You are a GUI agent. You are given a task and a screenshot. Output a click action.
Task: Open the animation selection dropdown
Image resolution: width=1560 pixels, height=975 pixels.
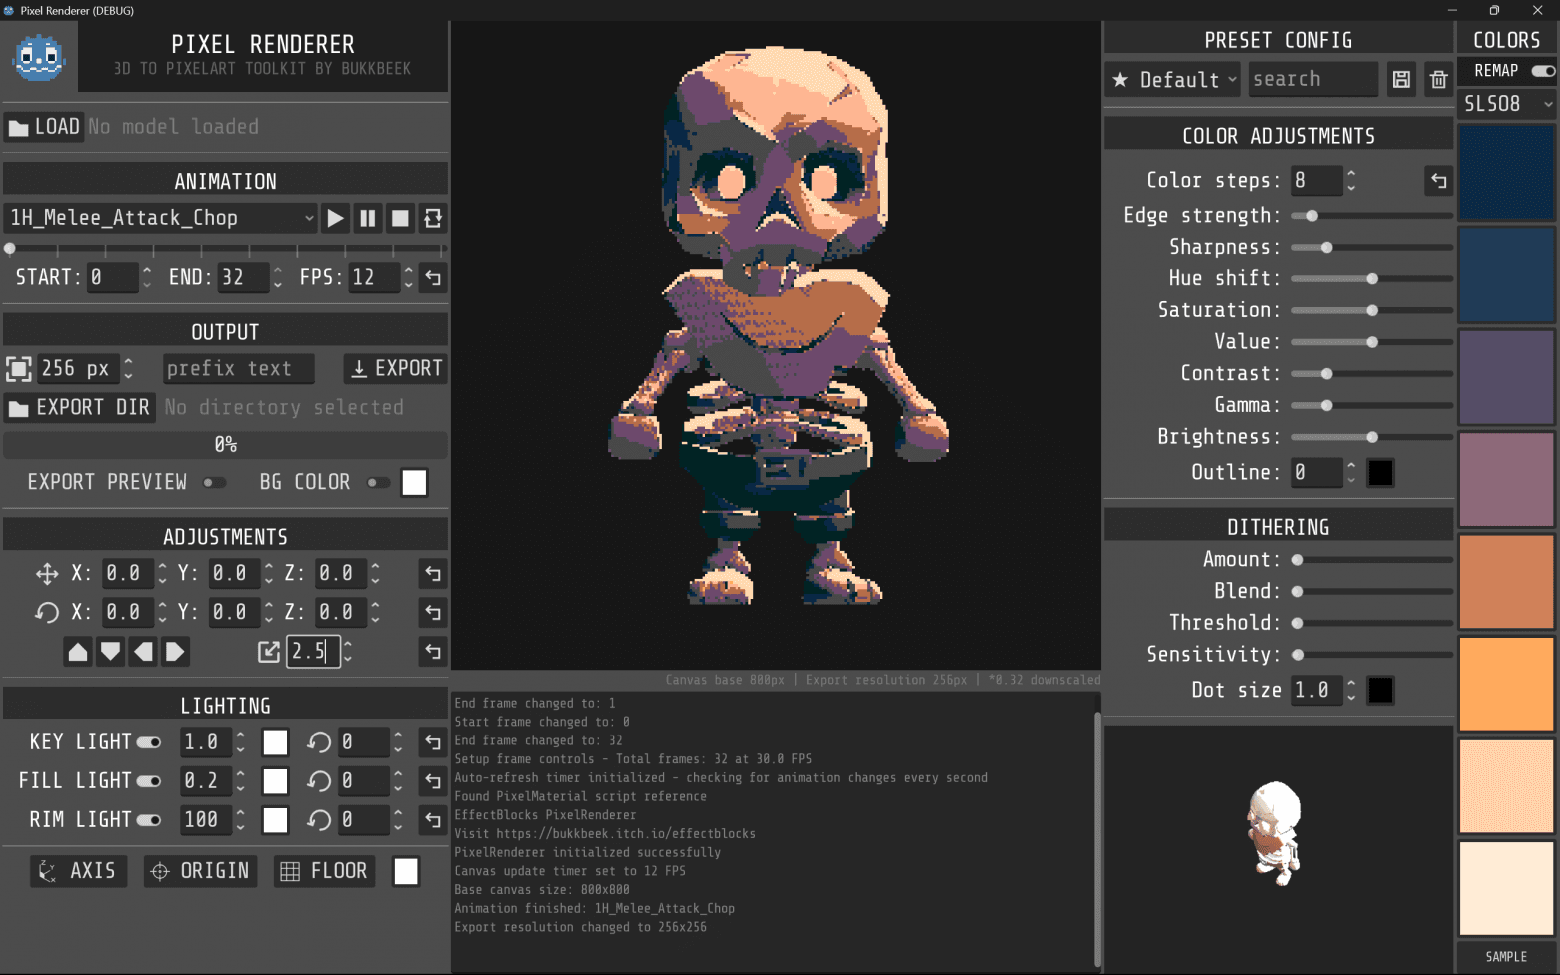pos(160,218)
